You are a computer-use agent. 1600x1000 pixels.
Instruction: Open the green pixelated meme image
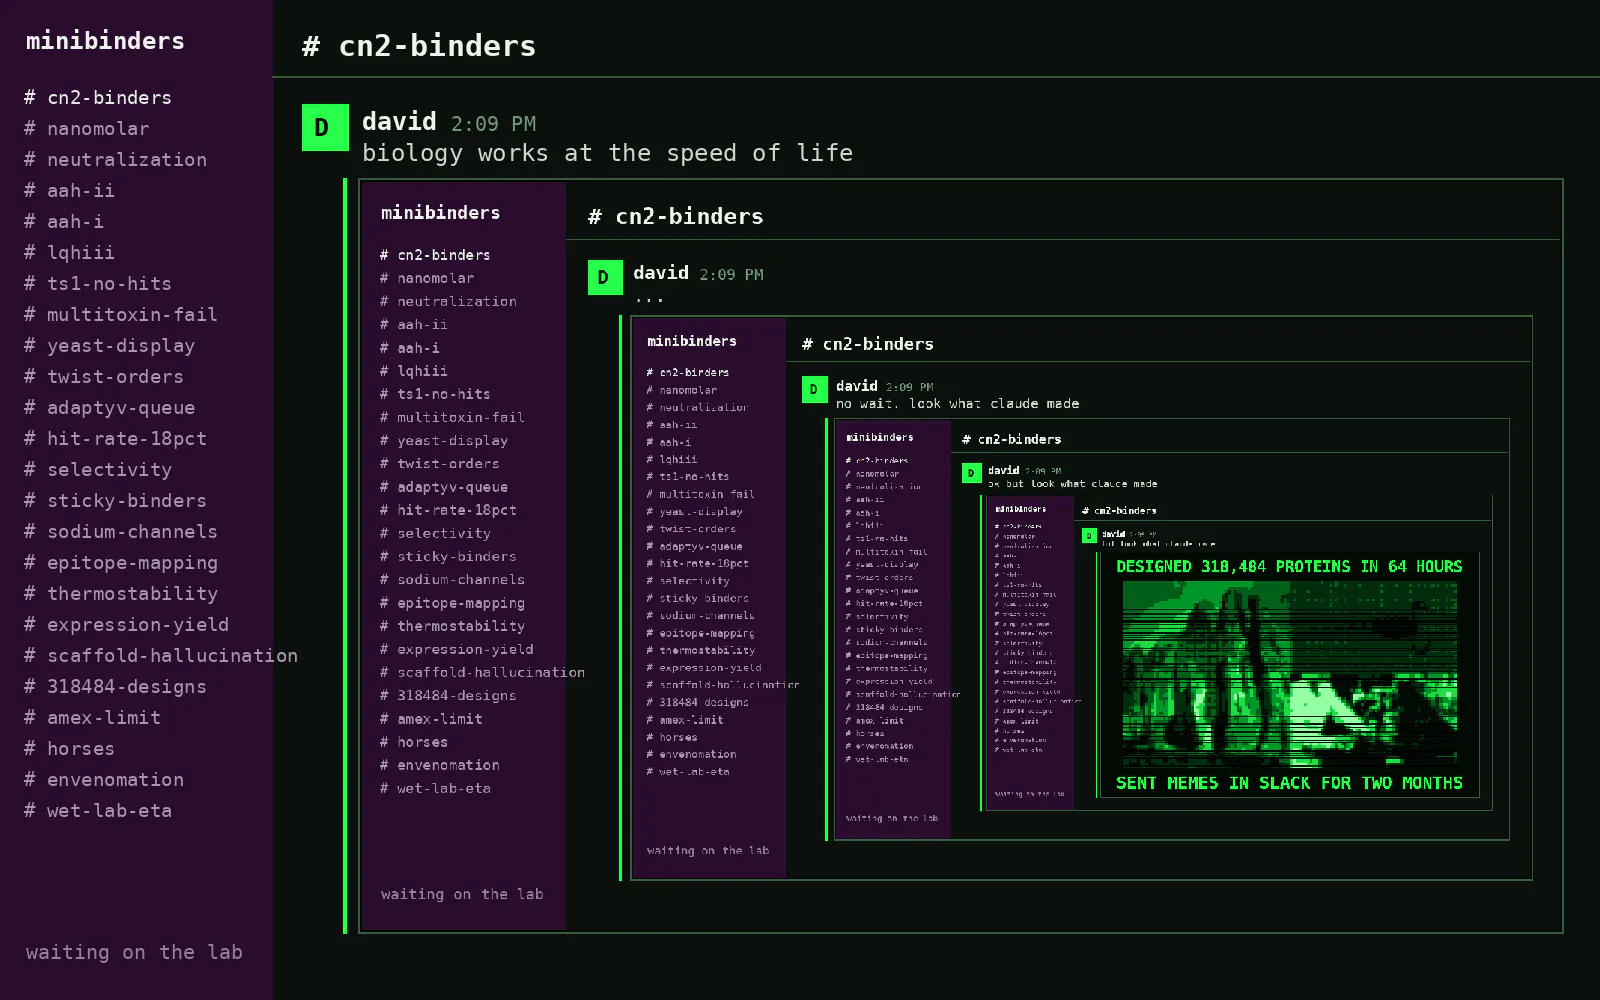pos(1289,674)
